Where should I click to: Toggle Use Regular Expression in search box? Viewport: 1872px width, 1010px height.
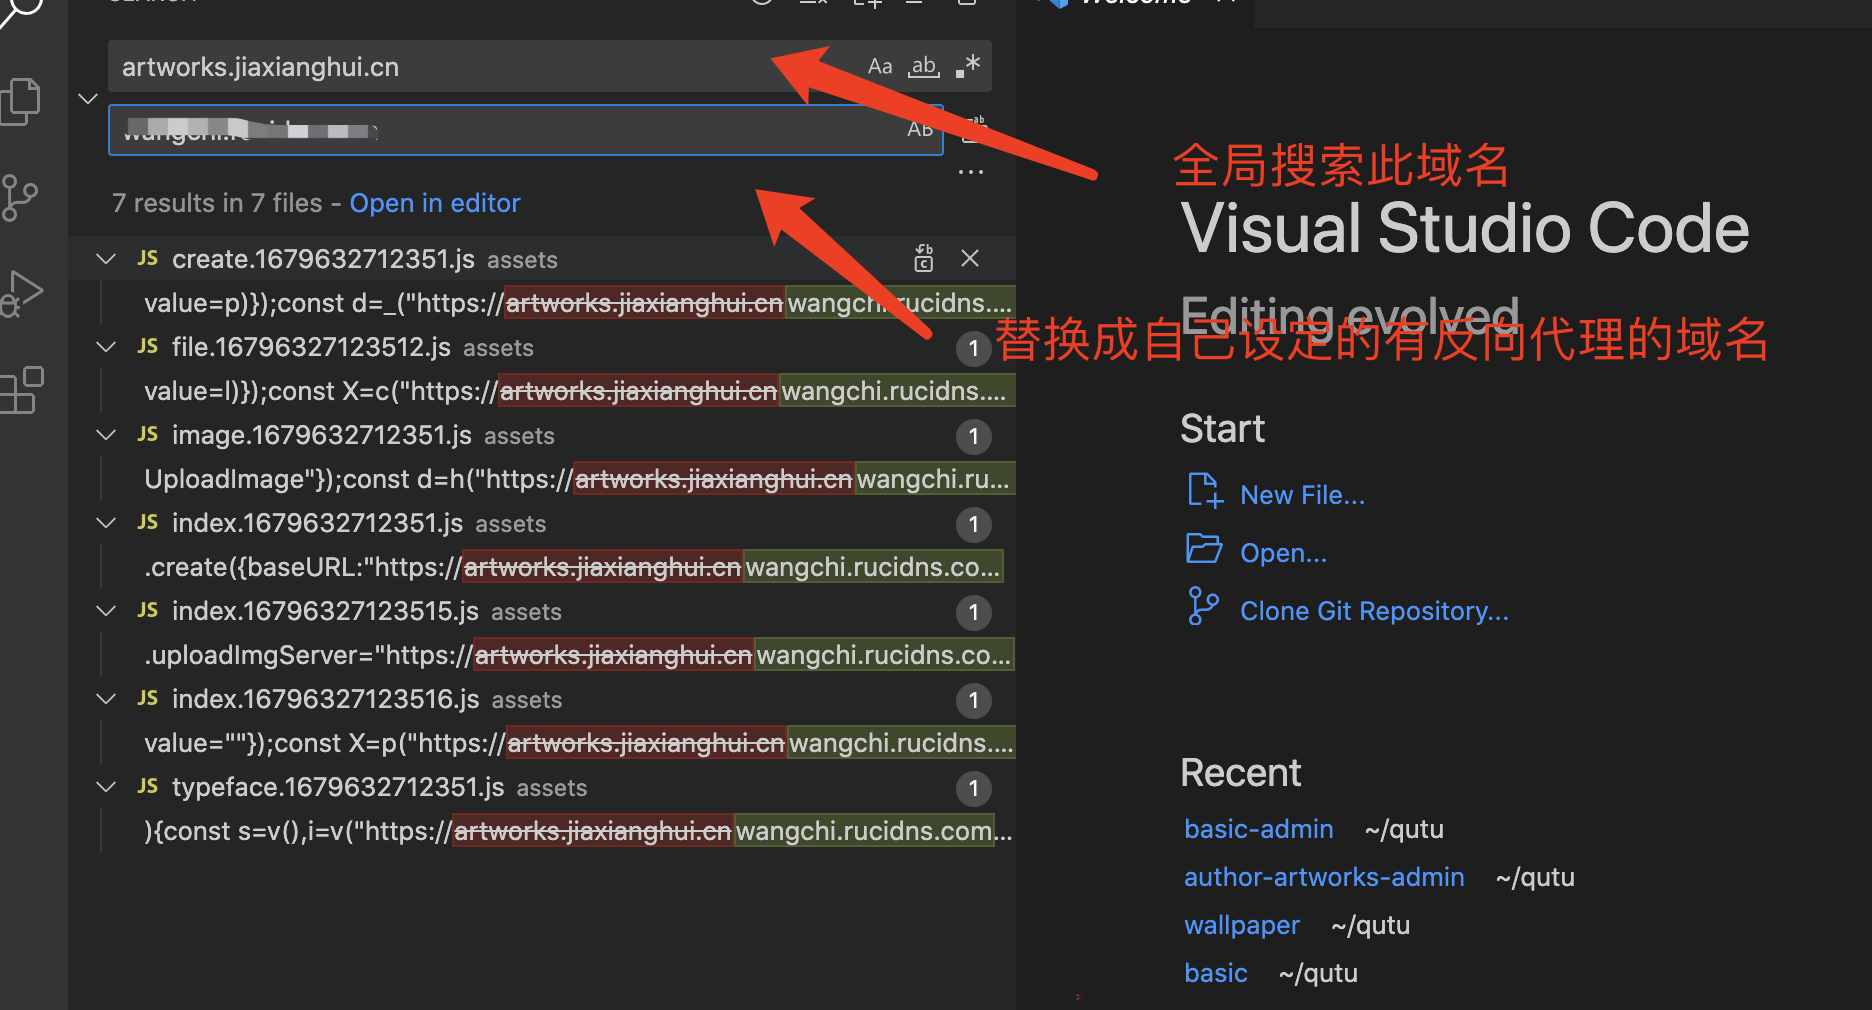[x=967, y=67]
